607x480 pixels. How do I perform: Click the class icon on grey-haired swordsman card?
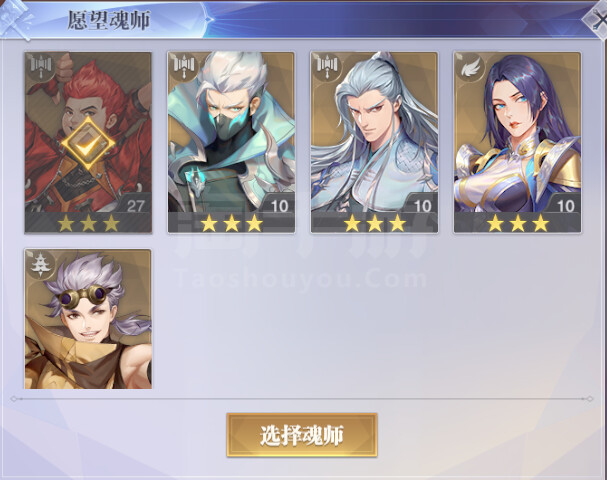click(x=328, y=65)
